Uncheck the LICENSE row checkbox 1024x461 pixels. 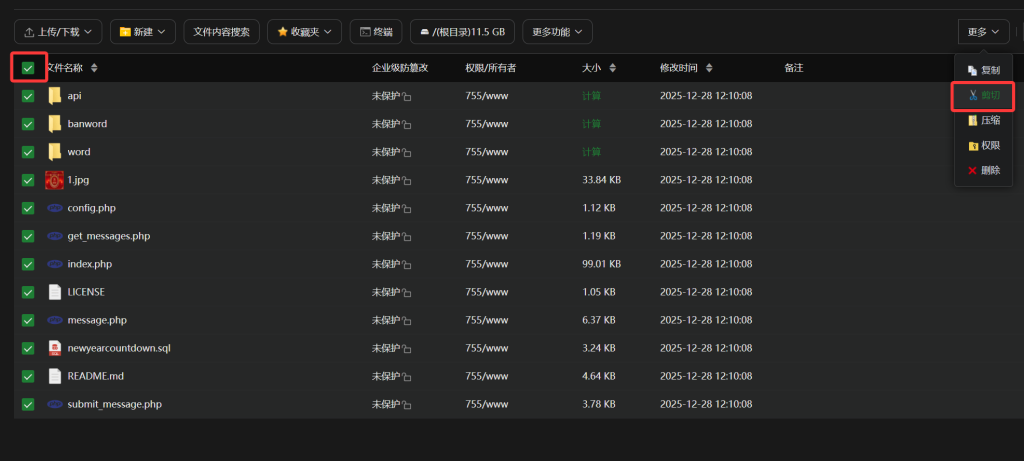click(28, 292)
